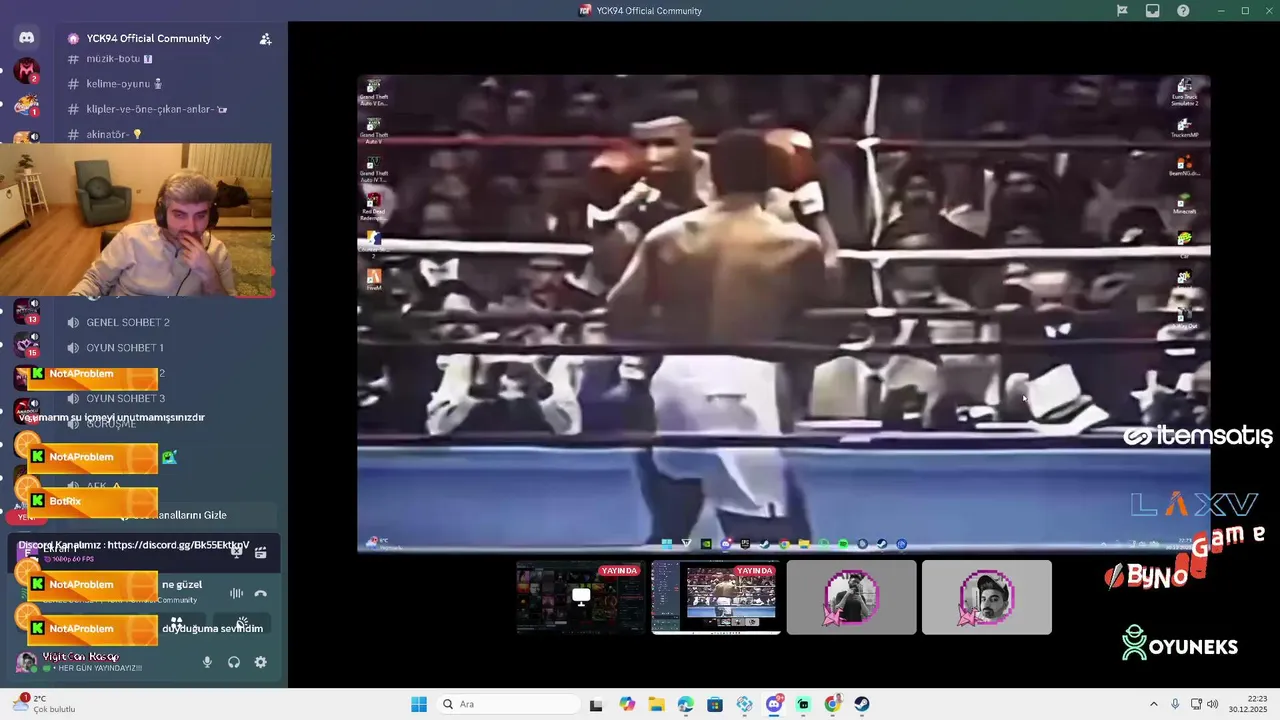
Task: Open the activities clapperboard icon
Action: tap(261, 551)
